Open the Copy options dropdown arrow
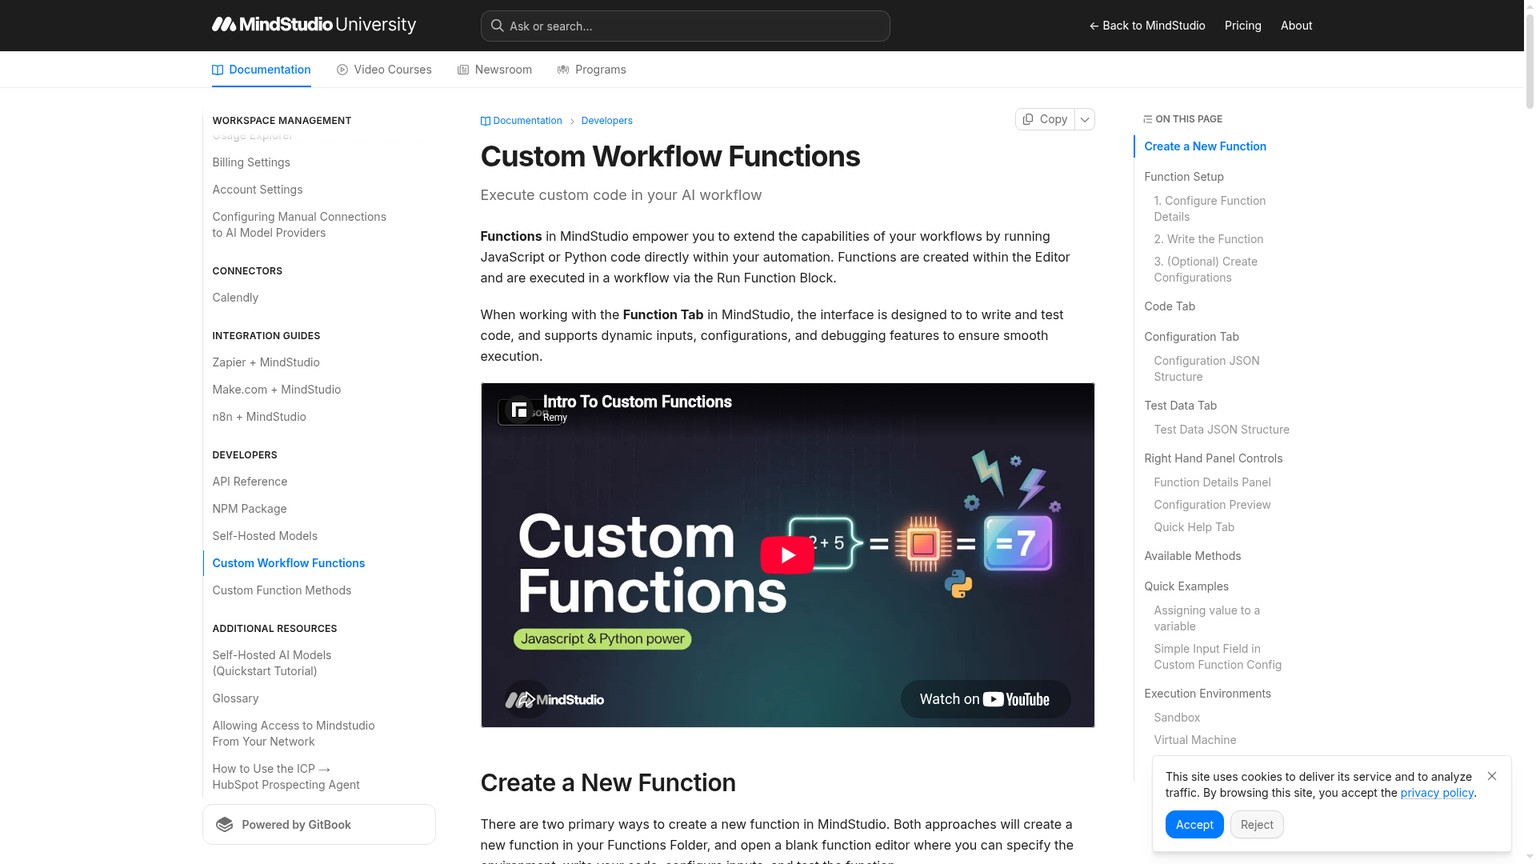Viewport: 1536px width, 864px height. pyautogui.click(x=1085, y=119)
